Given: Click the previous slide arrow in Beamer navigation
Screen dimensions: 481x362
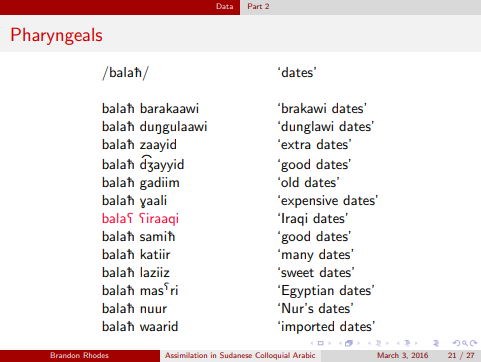Looking at the screenshot, I should (312, 343).
